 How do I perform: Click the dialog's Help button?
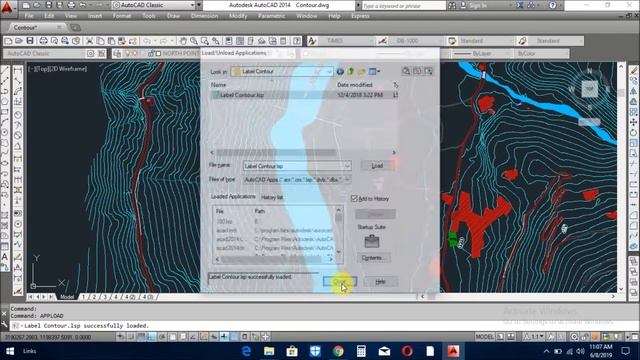point(380,282)
